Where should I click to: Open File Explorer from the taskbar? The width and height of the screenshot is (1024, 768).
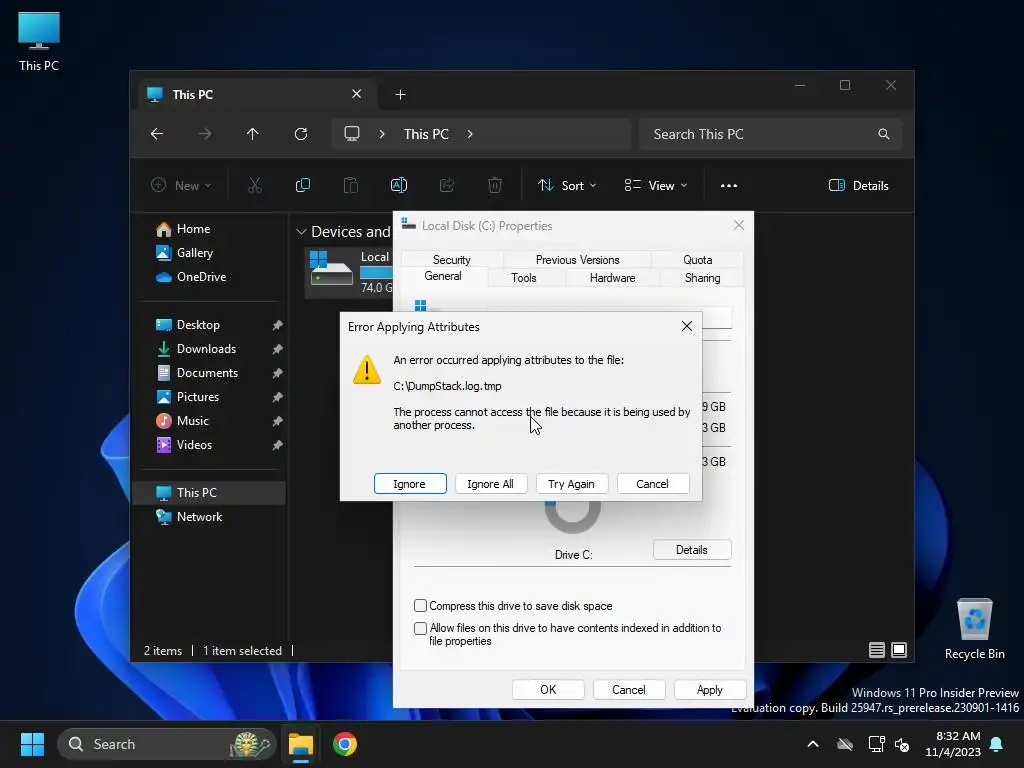tap(301, 744)
